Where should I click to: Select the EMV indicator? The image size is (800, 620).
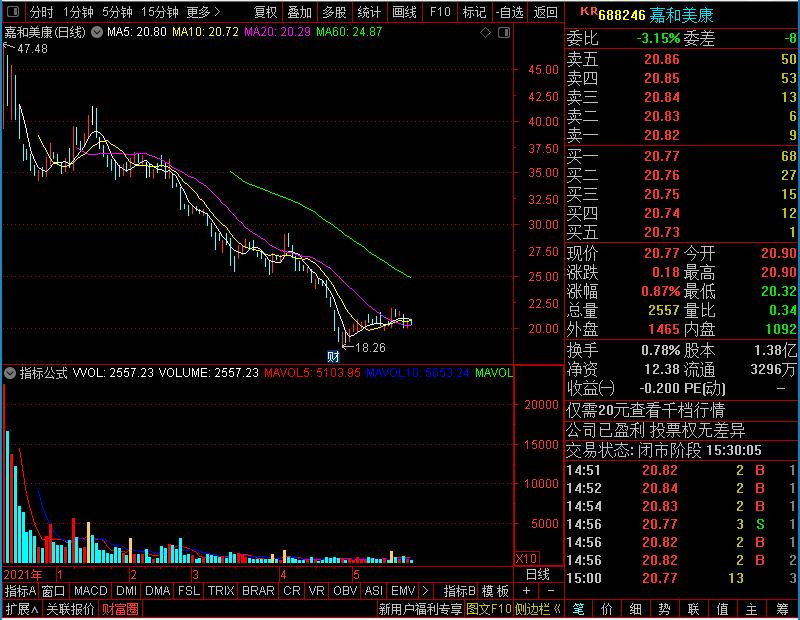(x=403, y=591)
